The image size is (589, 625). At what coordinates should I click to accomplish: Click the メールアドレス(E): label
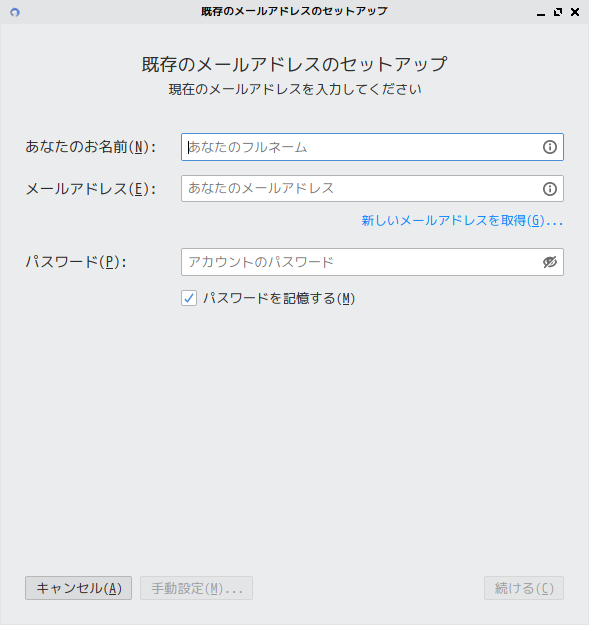click(91, 189)
